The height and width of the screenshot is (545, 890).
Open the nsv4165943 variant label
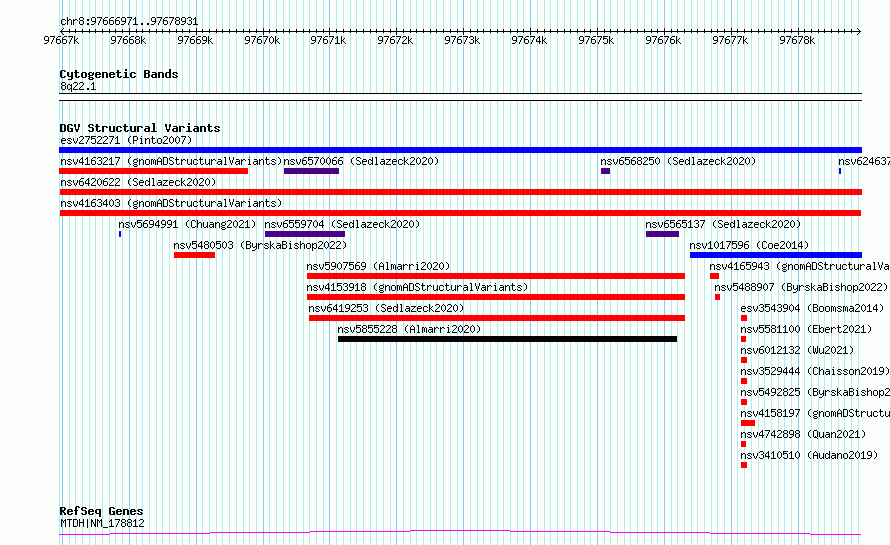tap(800, 266)
